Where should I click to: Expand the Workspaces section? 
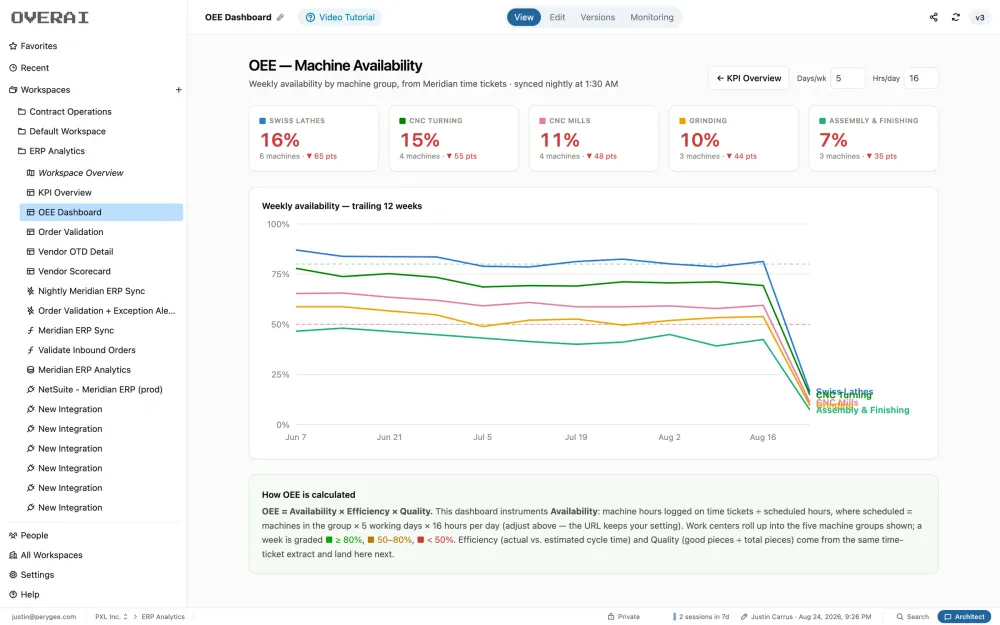pos(45,90)
